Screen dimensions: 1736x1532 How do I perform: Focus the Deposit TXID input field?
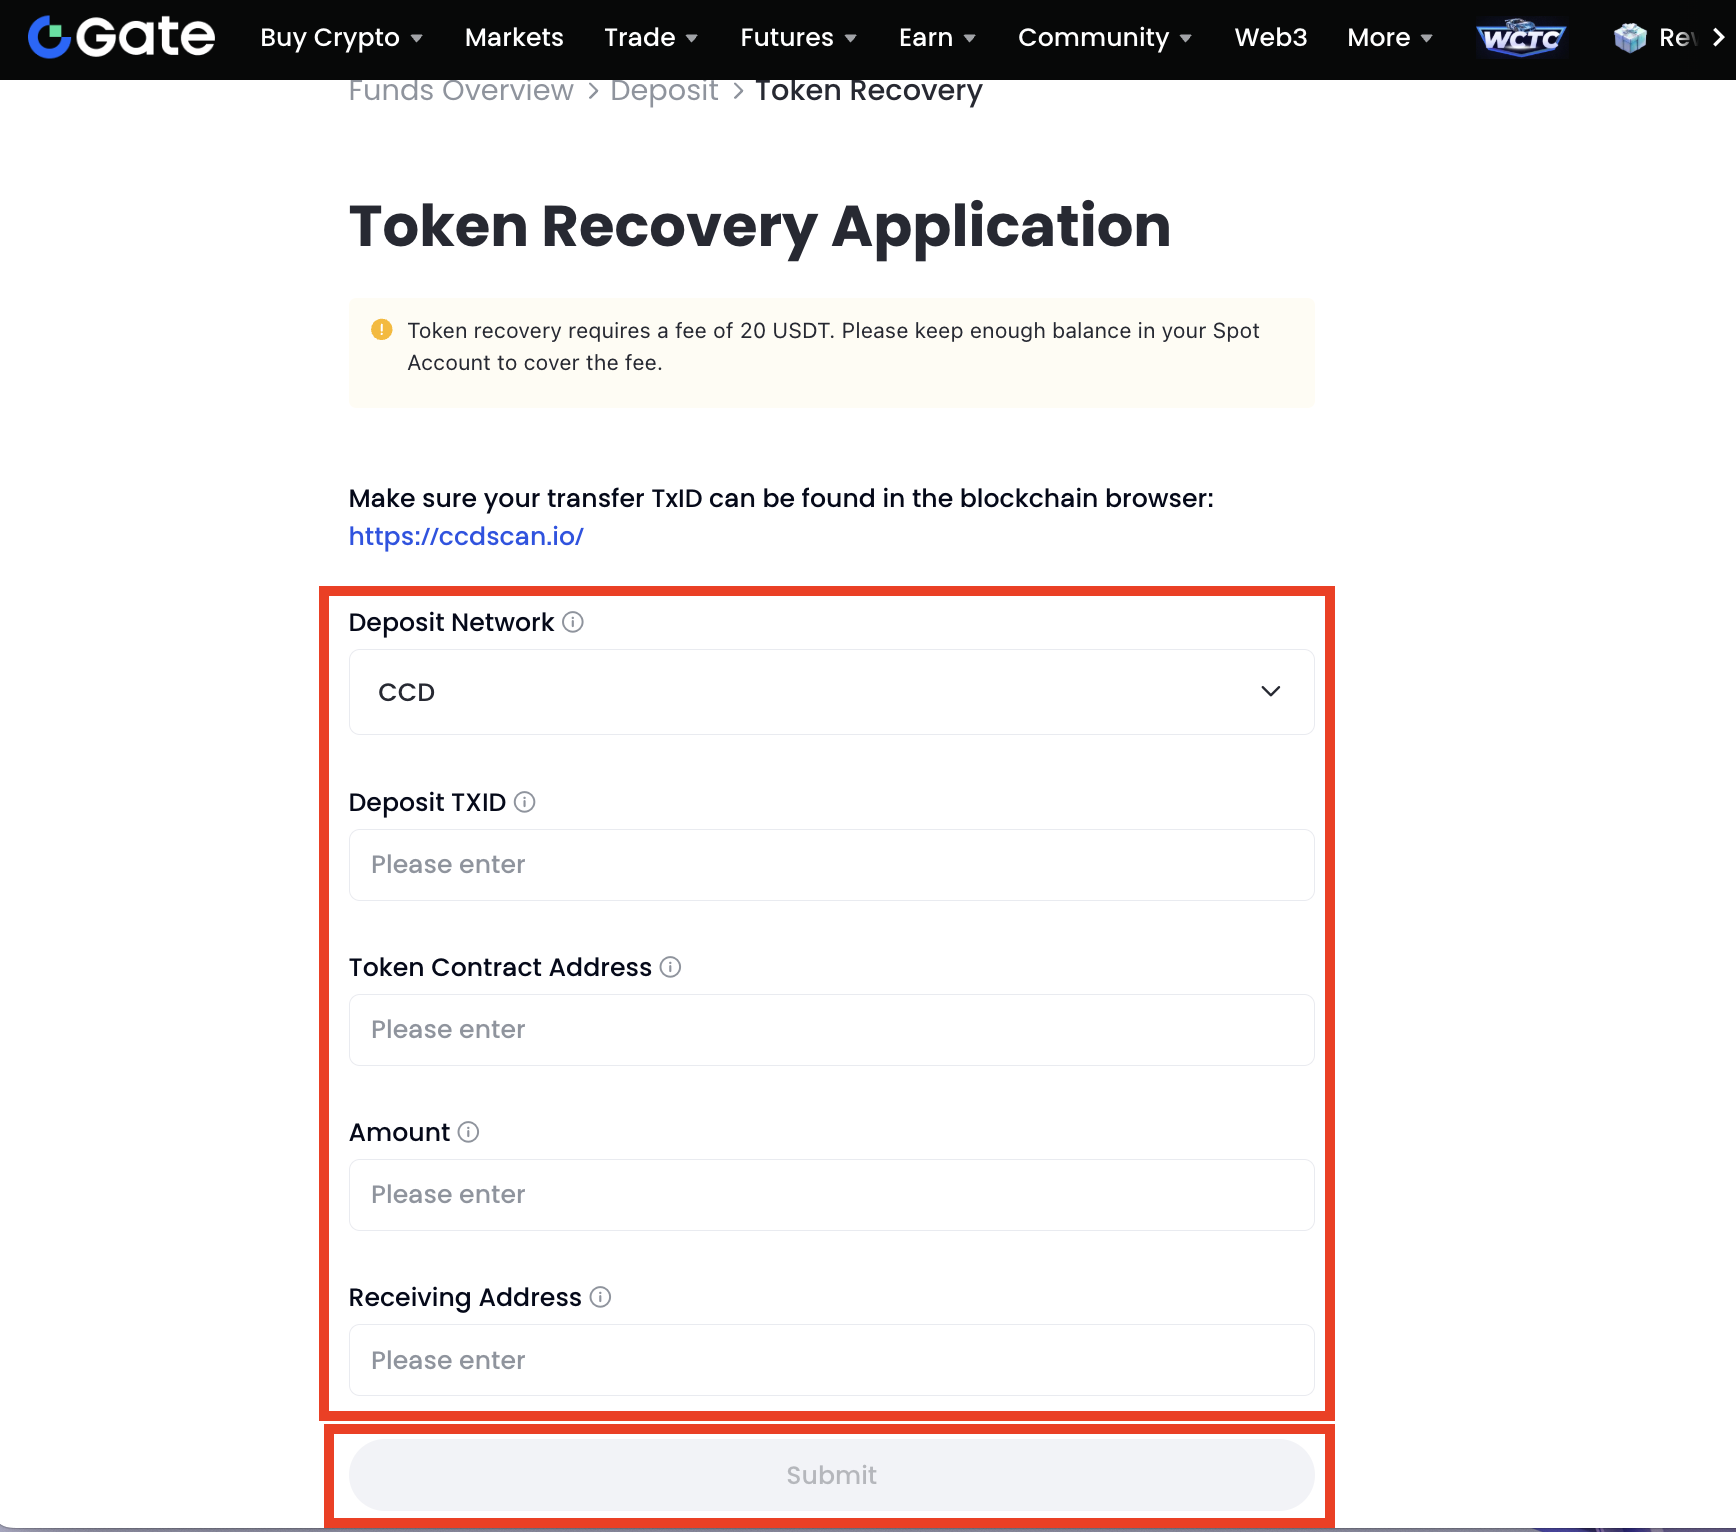point(831,865)
